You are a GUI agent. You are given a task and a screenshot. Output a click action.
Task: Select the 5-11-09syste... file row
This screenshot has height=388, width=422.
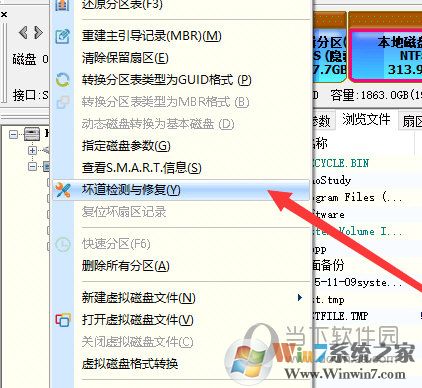click(358, 282)
